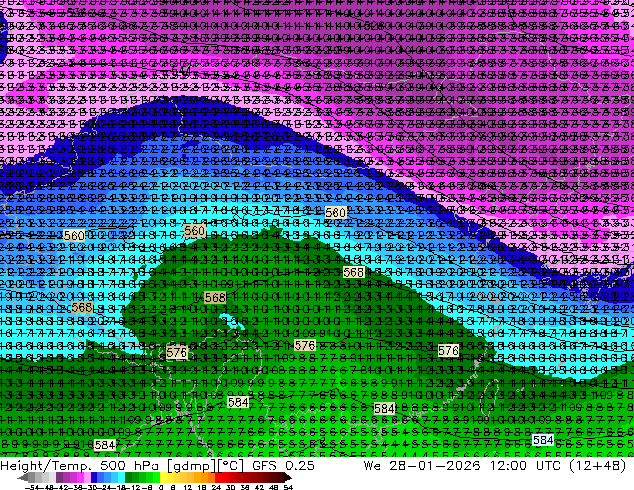Click the '-54' value on the legend scale
Screen dimensions: 634x490
point(32,487)
